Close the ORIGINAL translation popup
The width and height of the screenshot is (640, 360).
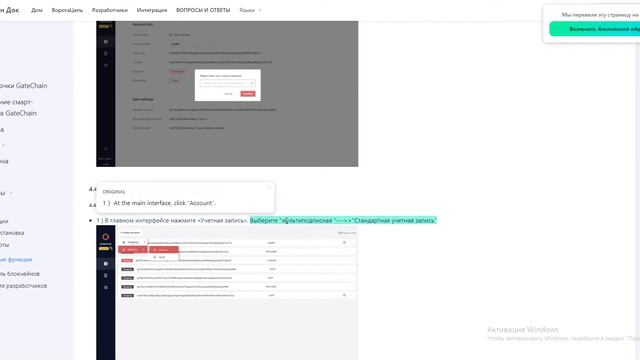coord(269,187)
